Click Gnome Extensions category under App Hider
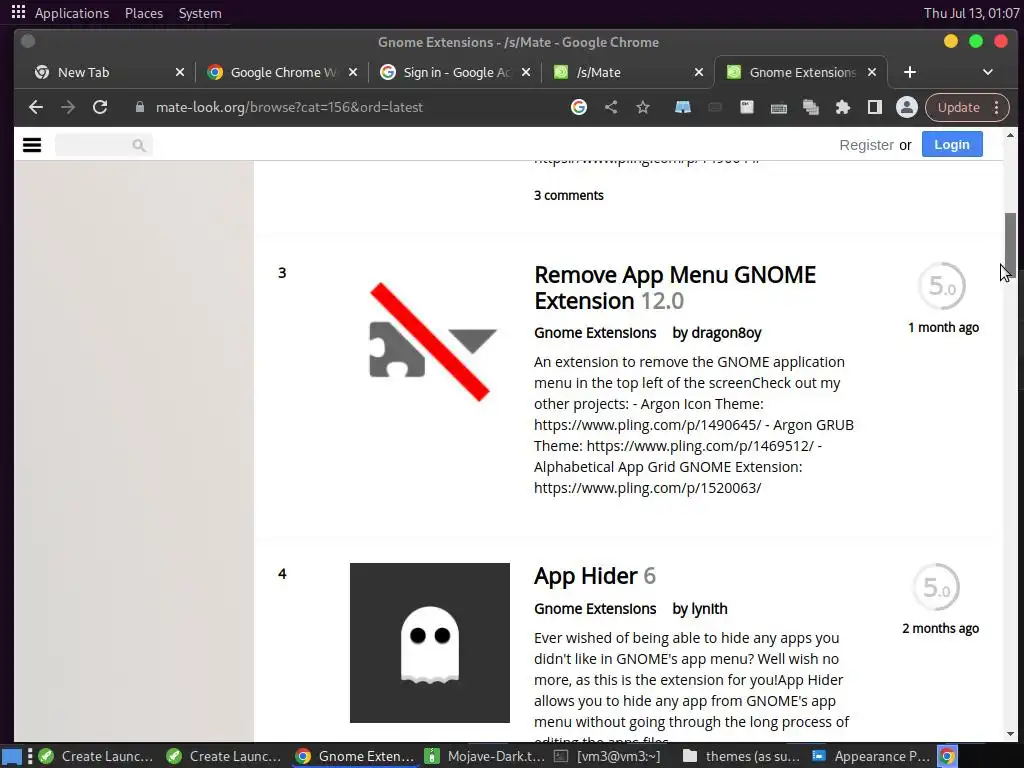The width and height of the screenshot is (1024, 768). (x=595, y=609)
